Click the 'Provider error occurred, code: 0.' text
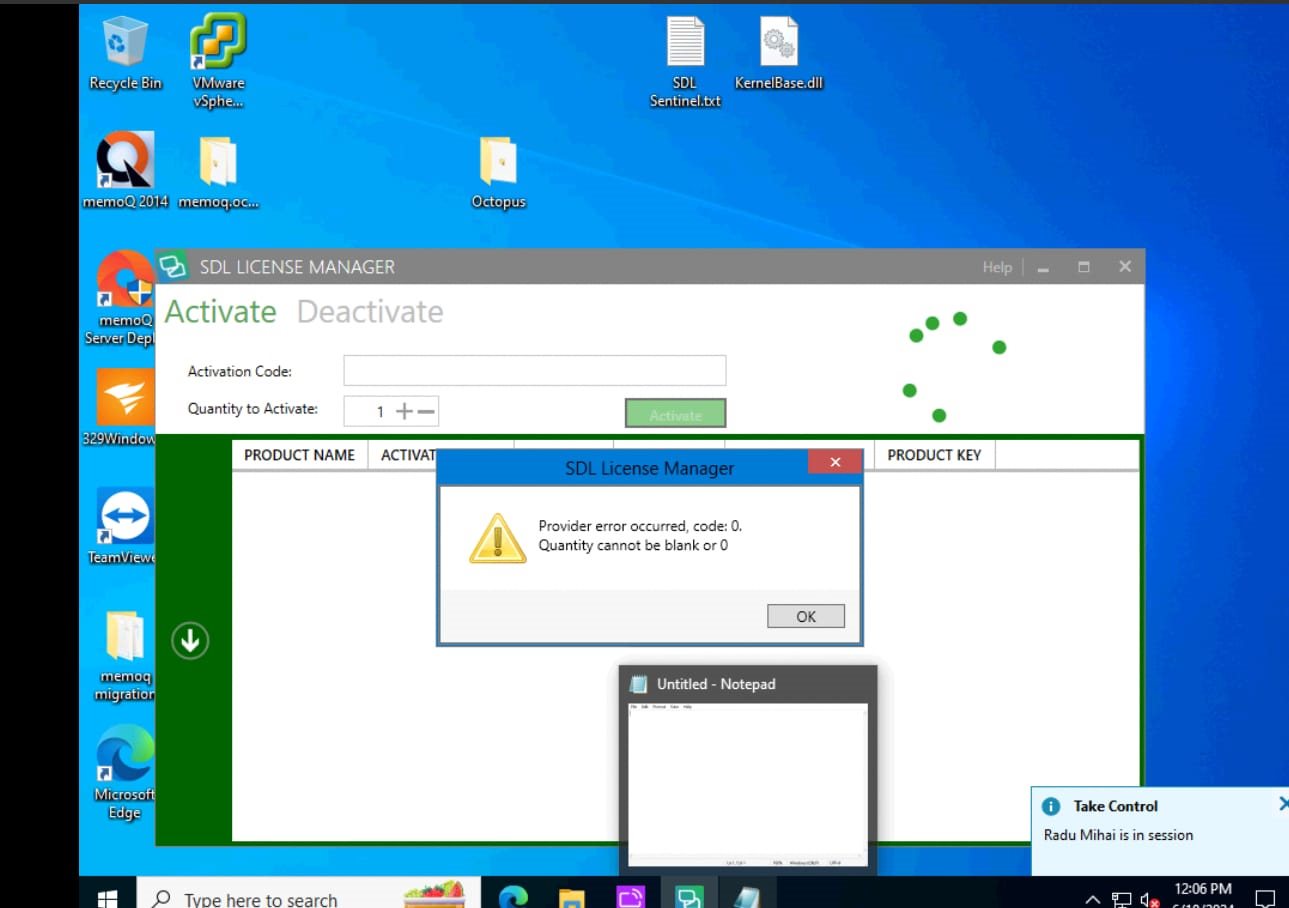Image resolution: width=1289 pixels, height=908 pixels. (x=640, y=526)
